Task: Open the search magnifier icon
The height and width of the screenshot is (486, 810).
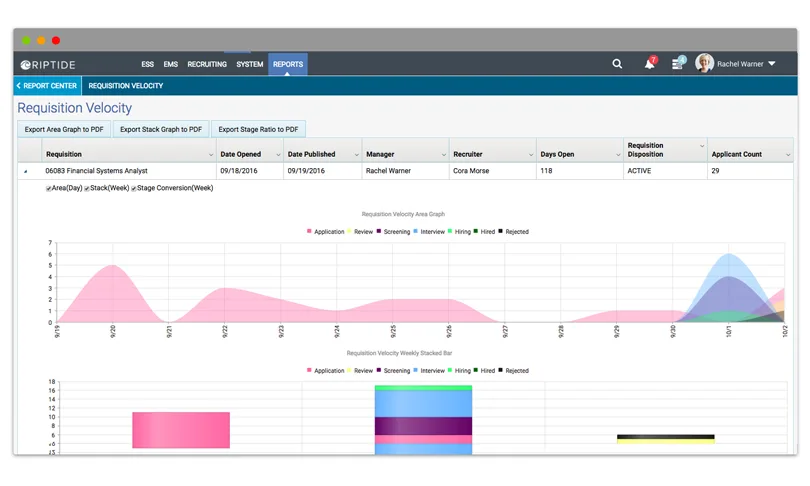Action: pyautogui.click(x=617, y=64)
